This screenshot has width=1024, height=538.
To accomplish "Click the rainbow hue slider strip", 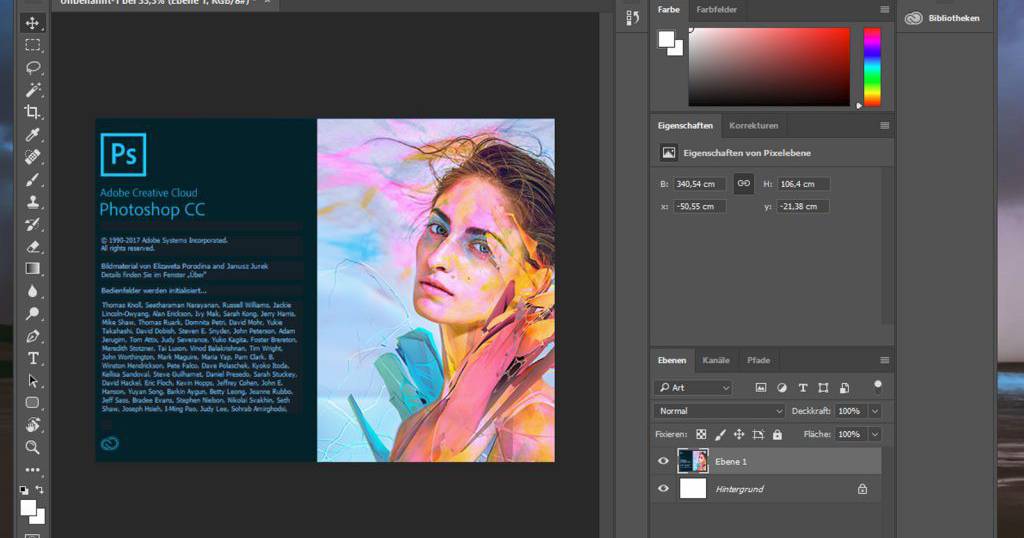I will 872,67.
